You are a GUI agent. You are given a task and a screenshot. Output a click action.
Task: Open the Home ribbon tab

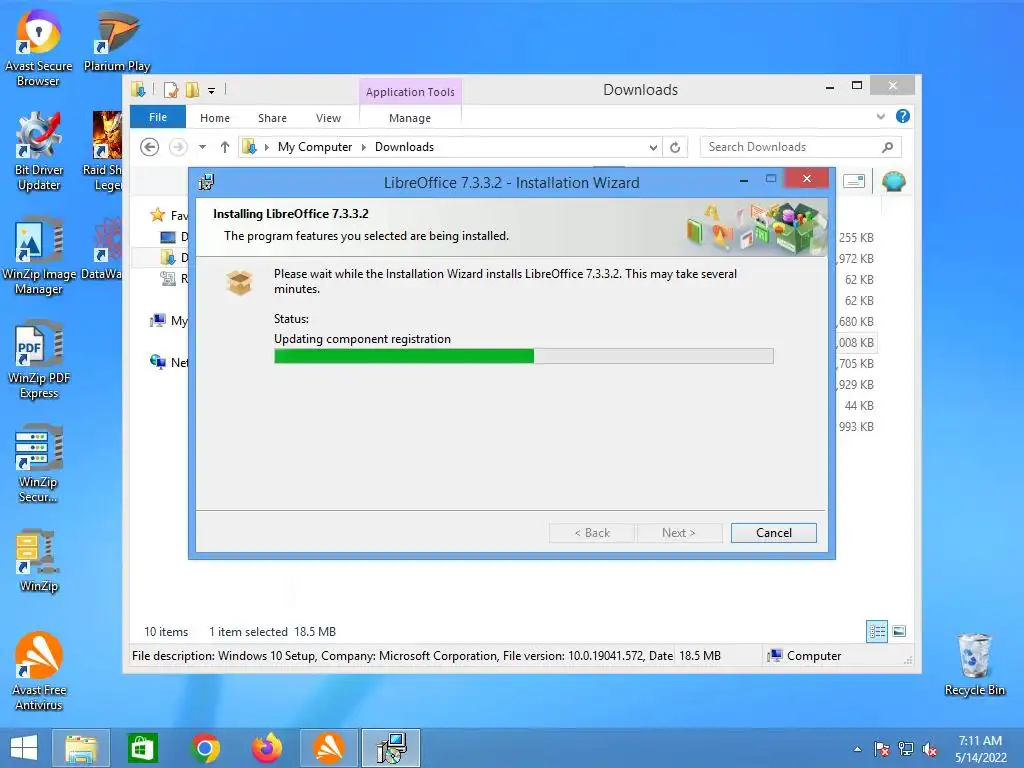click(x=215, y=118)
